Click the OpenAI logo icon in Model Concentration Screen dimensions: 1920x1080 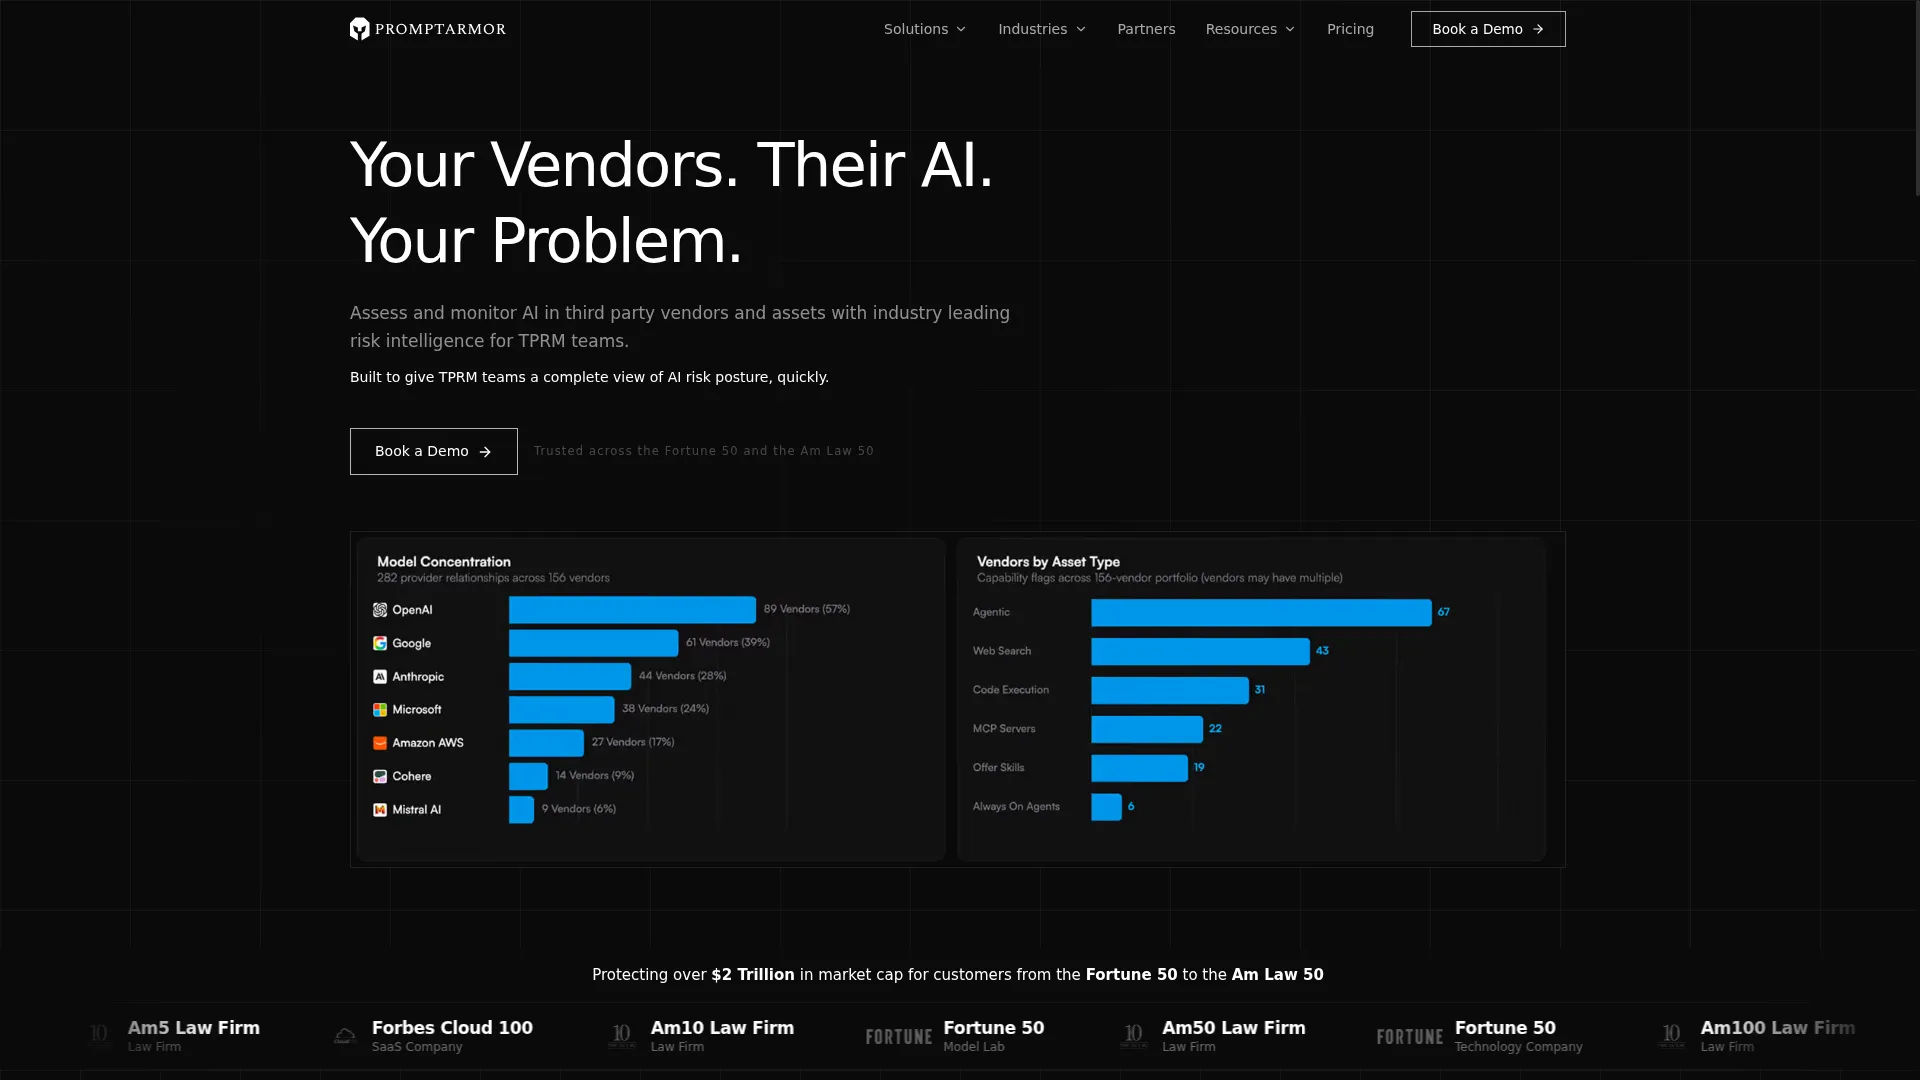click(380, 610)
